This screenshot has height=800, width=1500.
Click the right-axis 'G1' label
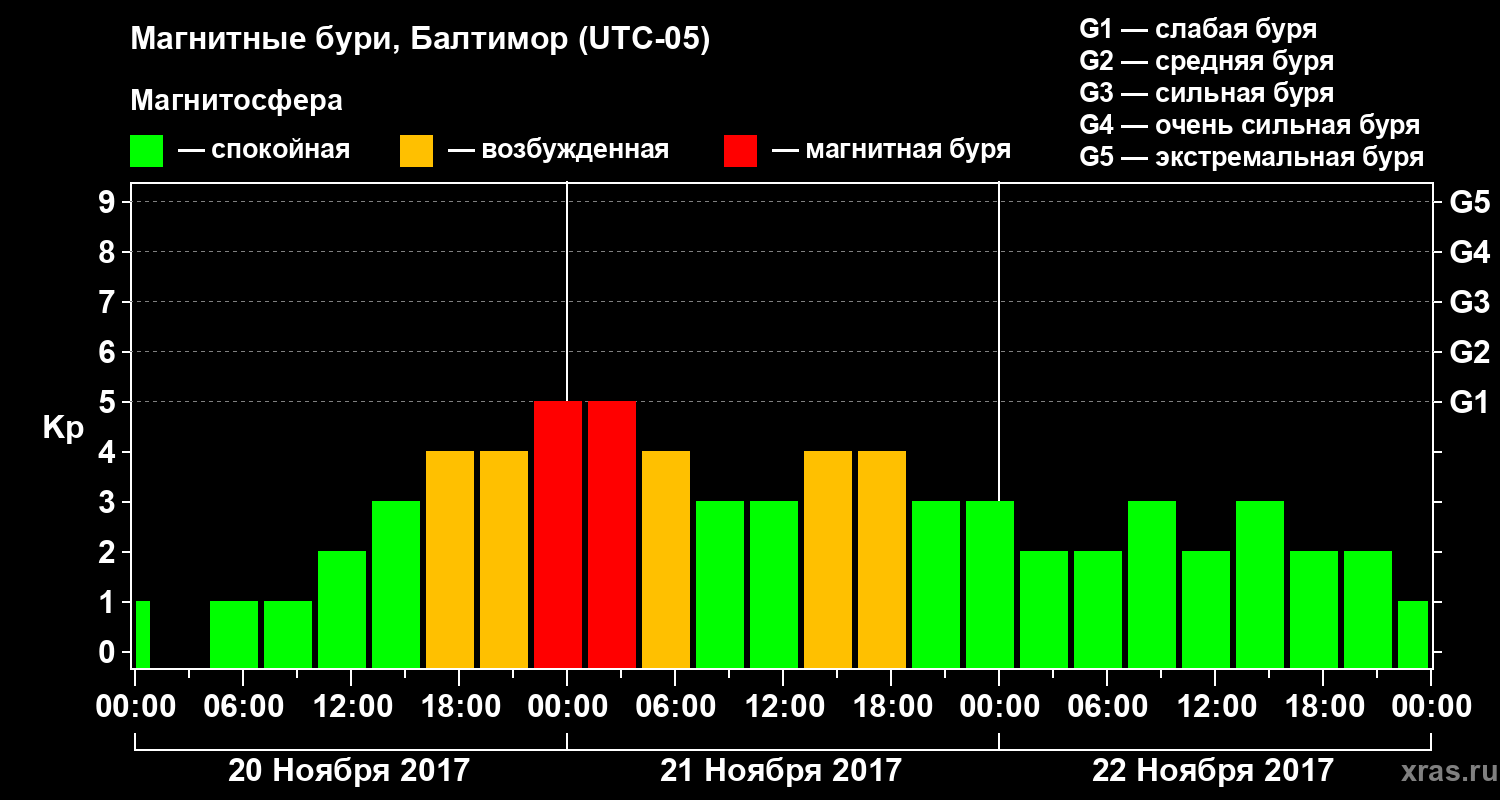click(x=1469, y=402)
